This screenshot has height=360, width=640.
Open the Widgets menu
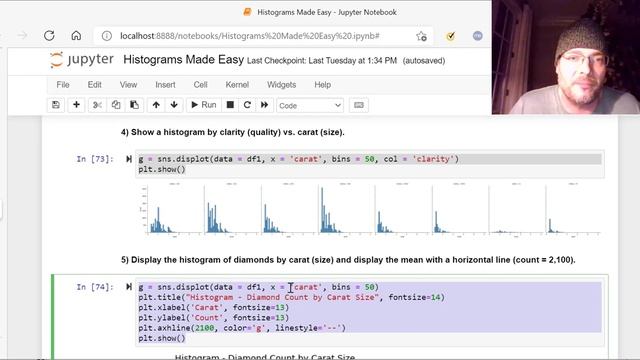282,85
